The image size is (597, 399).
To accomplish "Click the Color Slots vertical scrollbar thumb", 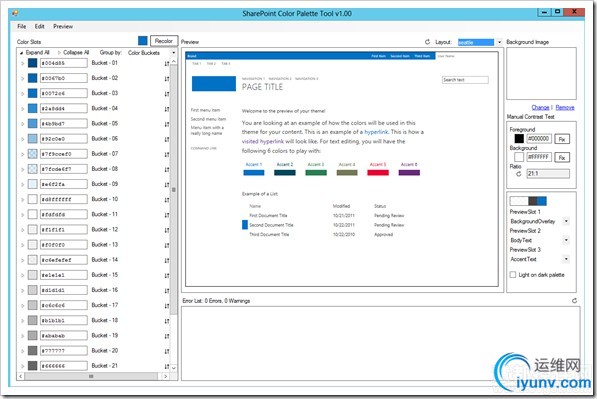I will point(174,190).
